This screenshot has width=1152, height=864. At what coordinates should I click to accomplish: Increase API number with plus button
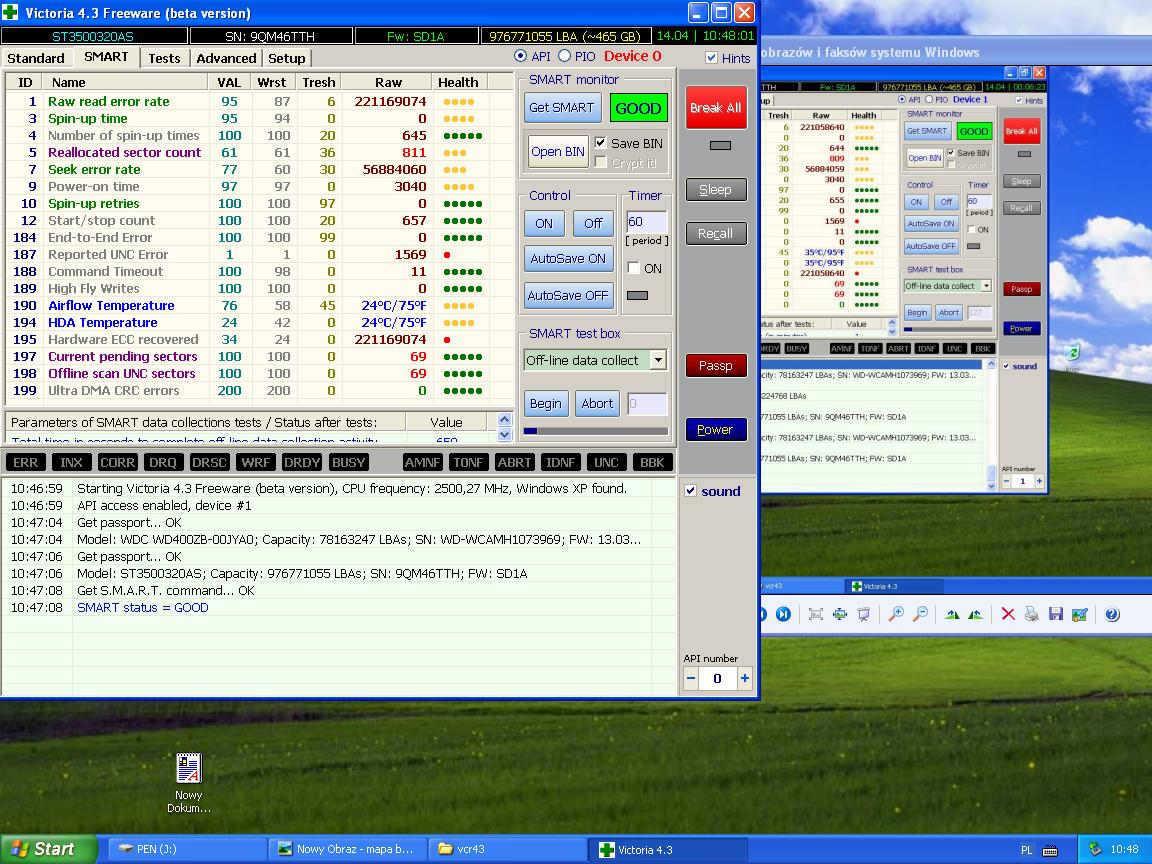click(x=744, y=678)
